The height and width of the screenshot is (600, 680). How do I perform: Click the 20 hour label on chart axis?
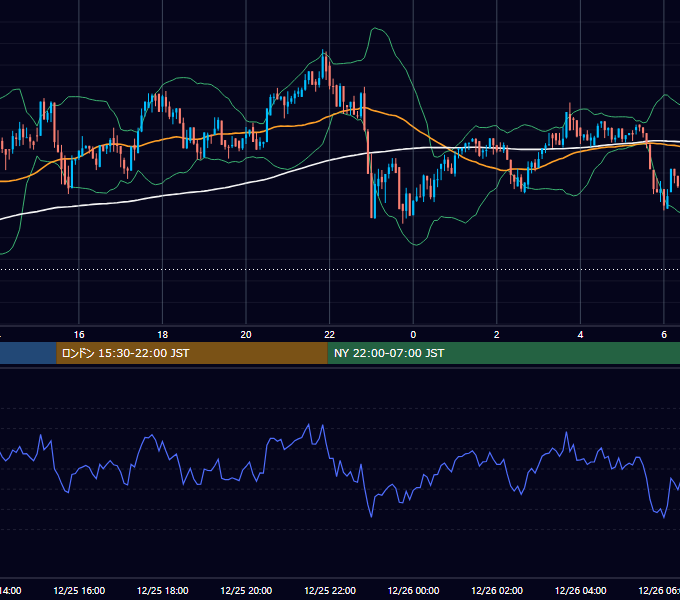[x=246, y=334]
